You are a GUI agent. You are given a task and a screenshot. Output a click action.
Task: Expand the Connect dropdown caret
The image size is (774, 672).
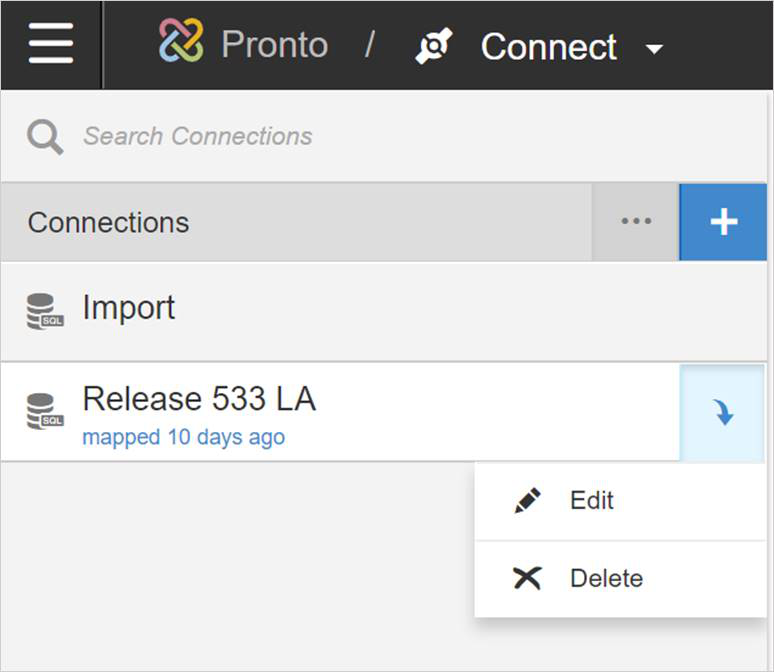654,49
